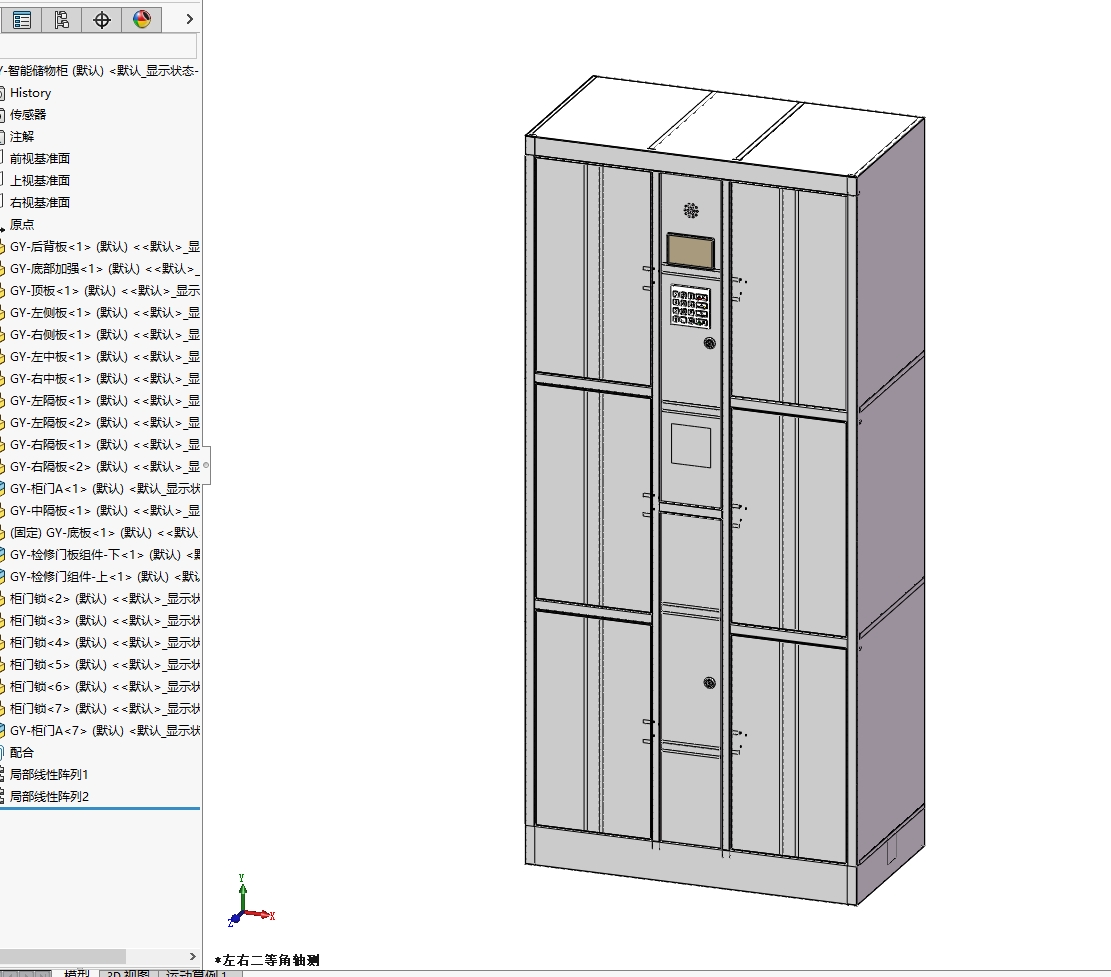The height and width of the screenshot is (977, 1111).
Task: Click the Y axis of the view triad
Action: [x=242, y=894]
